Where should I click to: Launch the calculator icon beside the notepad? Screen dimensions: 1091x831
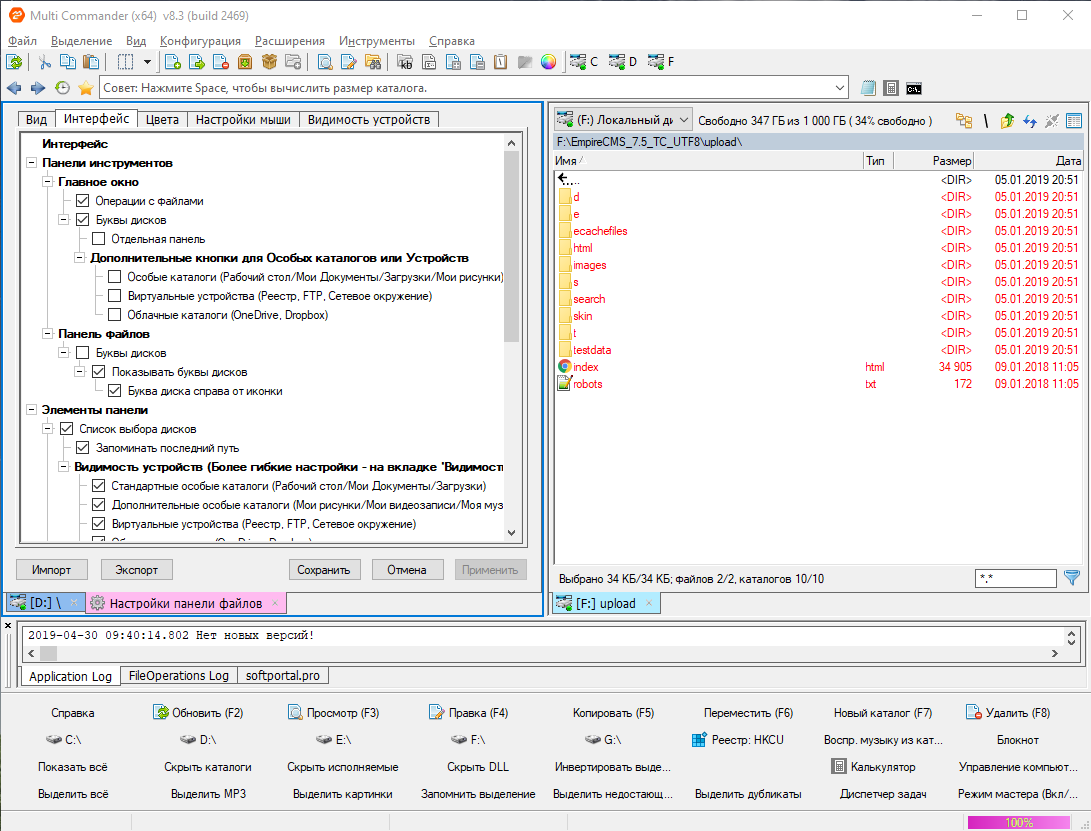click(891, 88)
